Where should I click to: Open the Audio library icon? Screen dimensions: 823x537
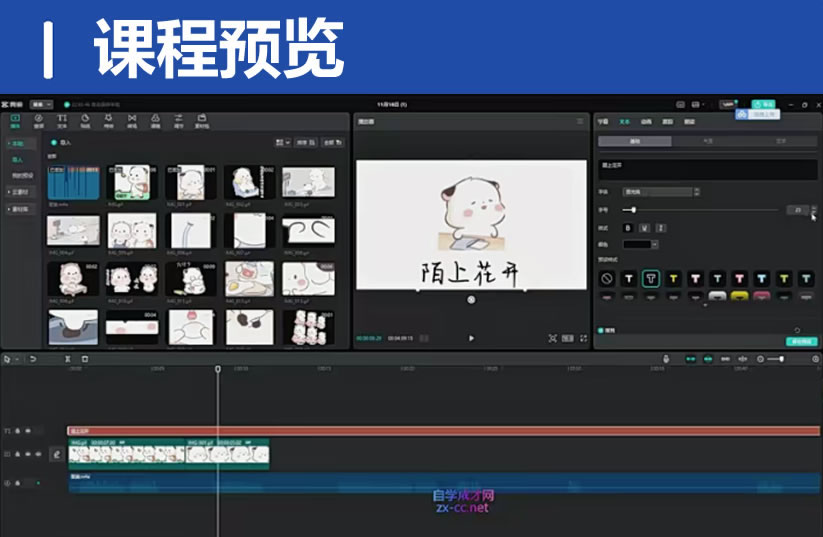point(39,121)
